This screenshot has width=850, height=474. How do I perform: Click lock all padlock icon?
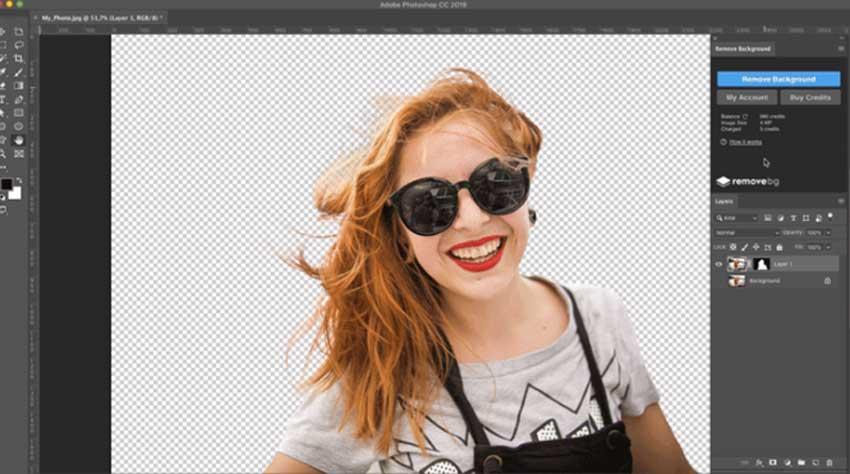[780, 247]
